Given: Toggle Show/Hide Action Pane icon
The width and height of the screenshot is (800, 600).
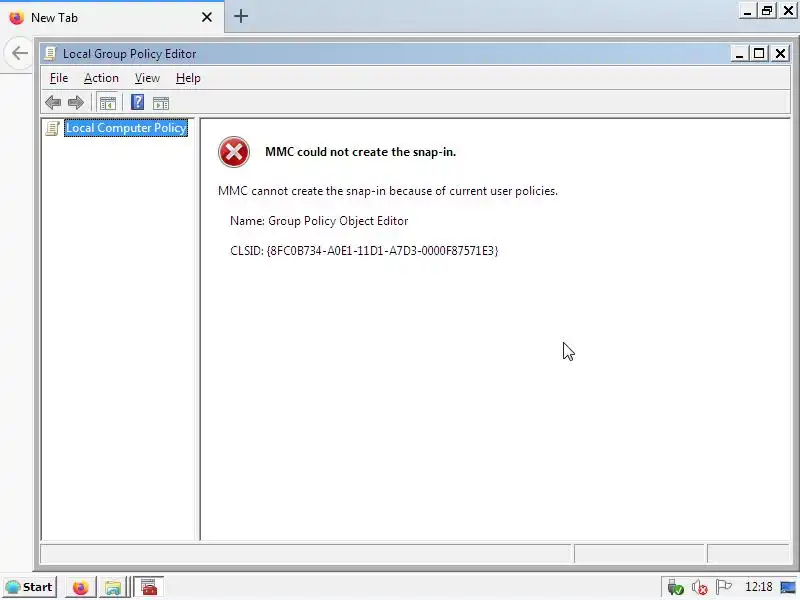Looking at the screenshot, I should (161, 103).
